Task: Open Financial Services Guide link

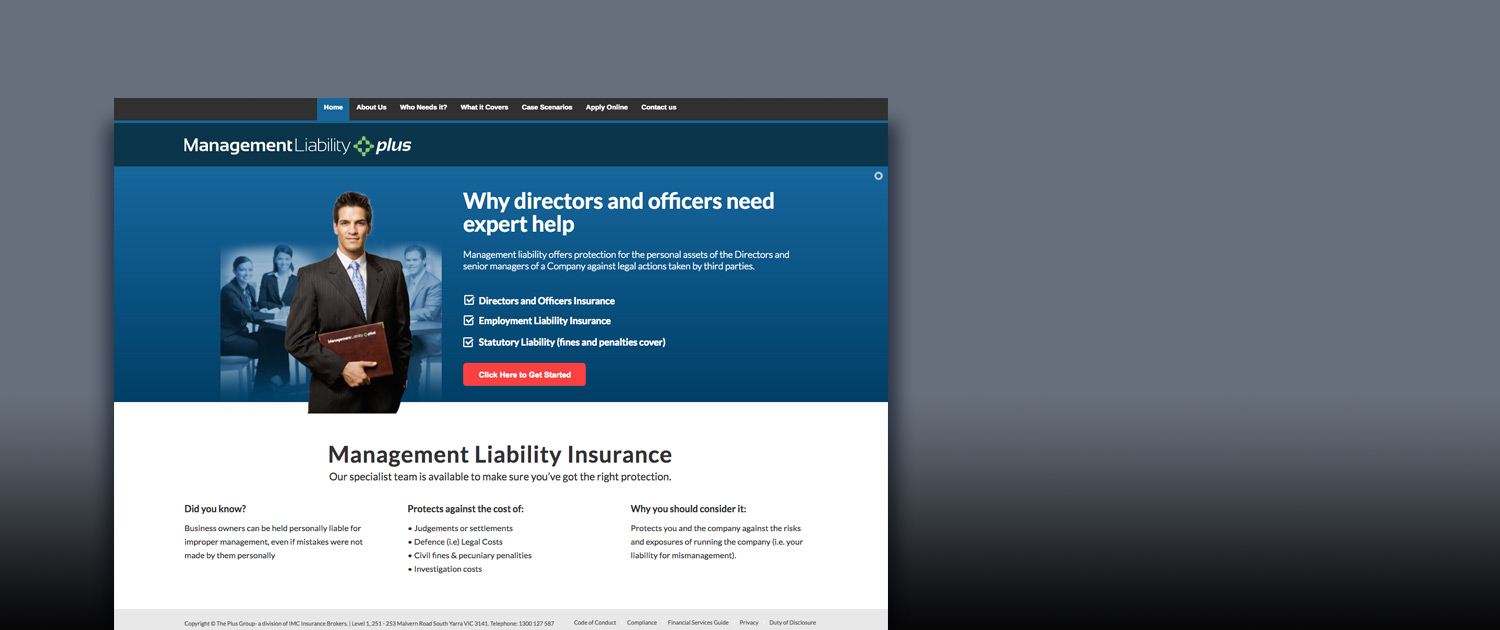Action: [698, 623]
